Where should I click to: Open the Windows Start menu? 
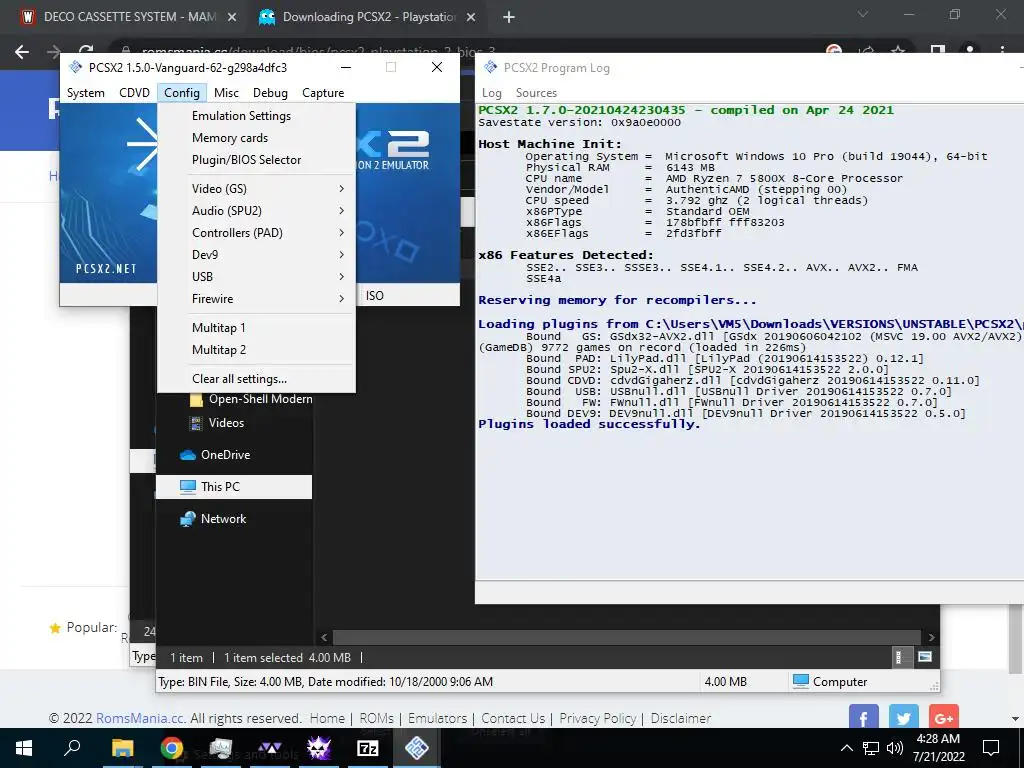[24, 748]
